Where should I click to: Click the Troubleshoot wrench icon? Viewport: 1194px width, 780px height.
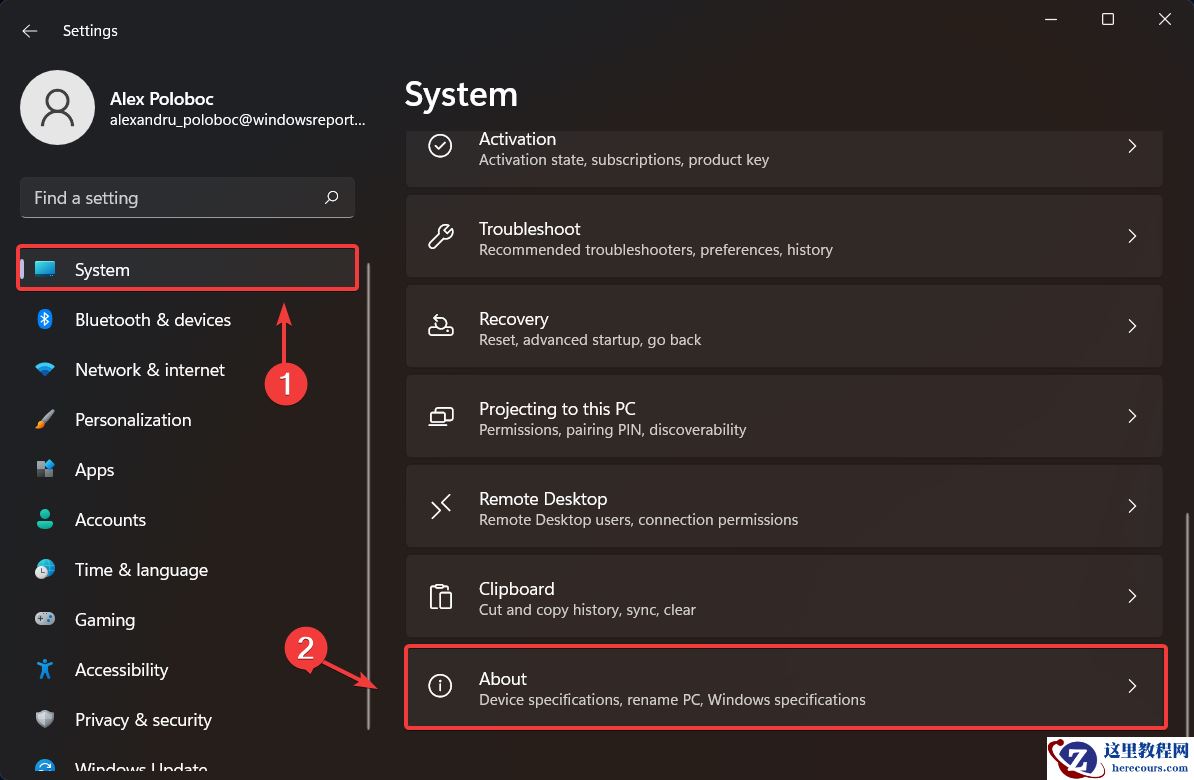point(441,236)
